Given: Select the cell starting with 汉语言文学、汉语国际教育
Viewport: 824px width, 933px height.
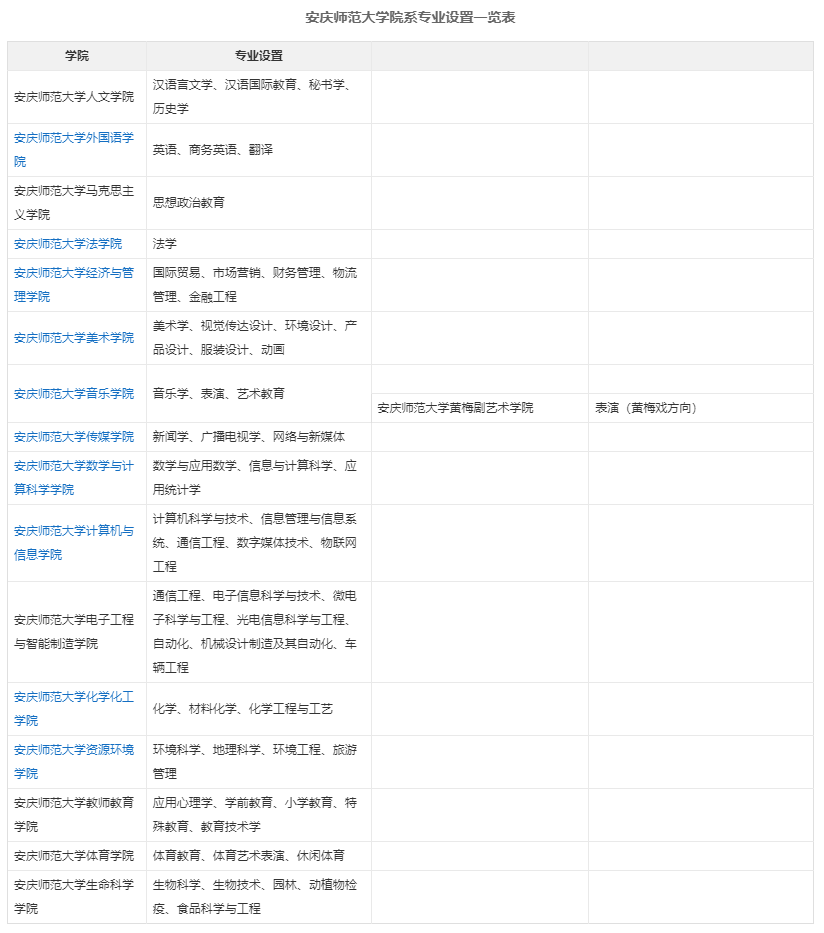Looking at the screenshot, I should [259, 97].
